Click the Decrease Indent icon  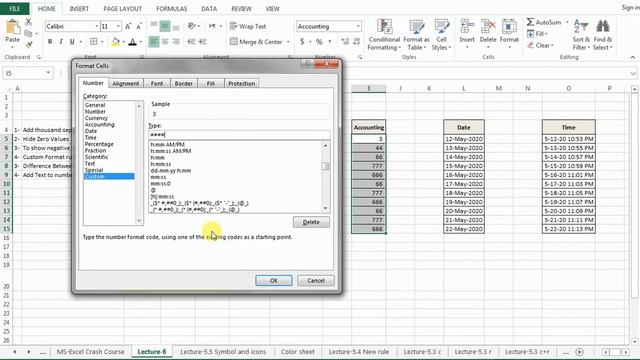tap(191, 42)
